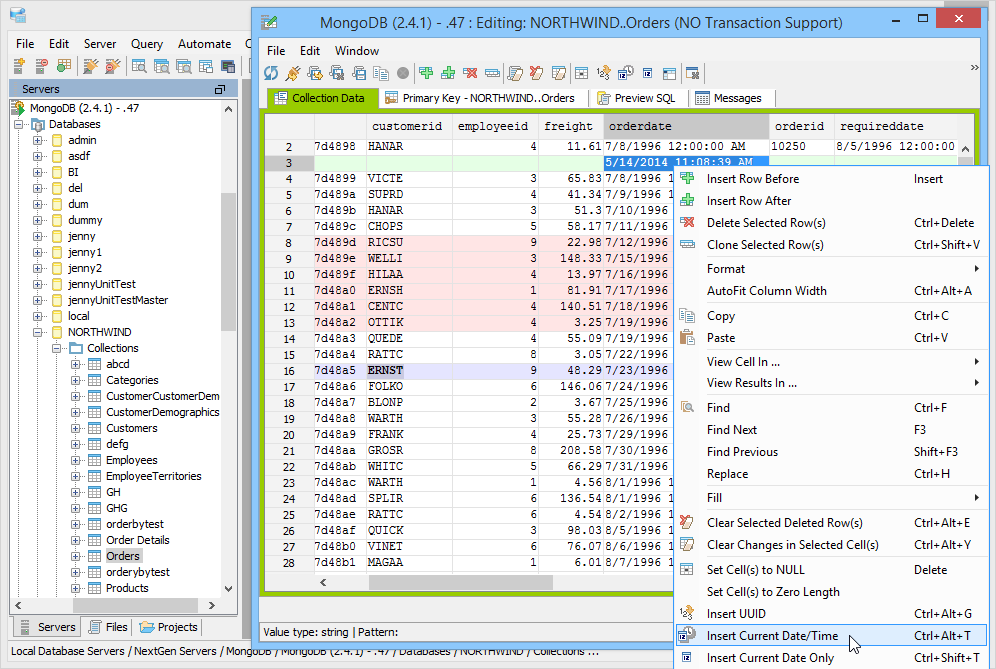Click the table with green circle toolbar icon
Image resolution: width=996 pixels, height=669 pixels.
(x=64, y=66)
